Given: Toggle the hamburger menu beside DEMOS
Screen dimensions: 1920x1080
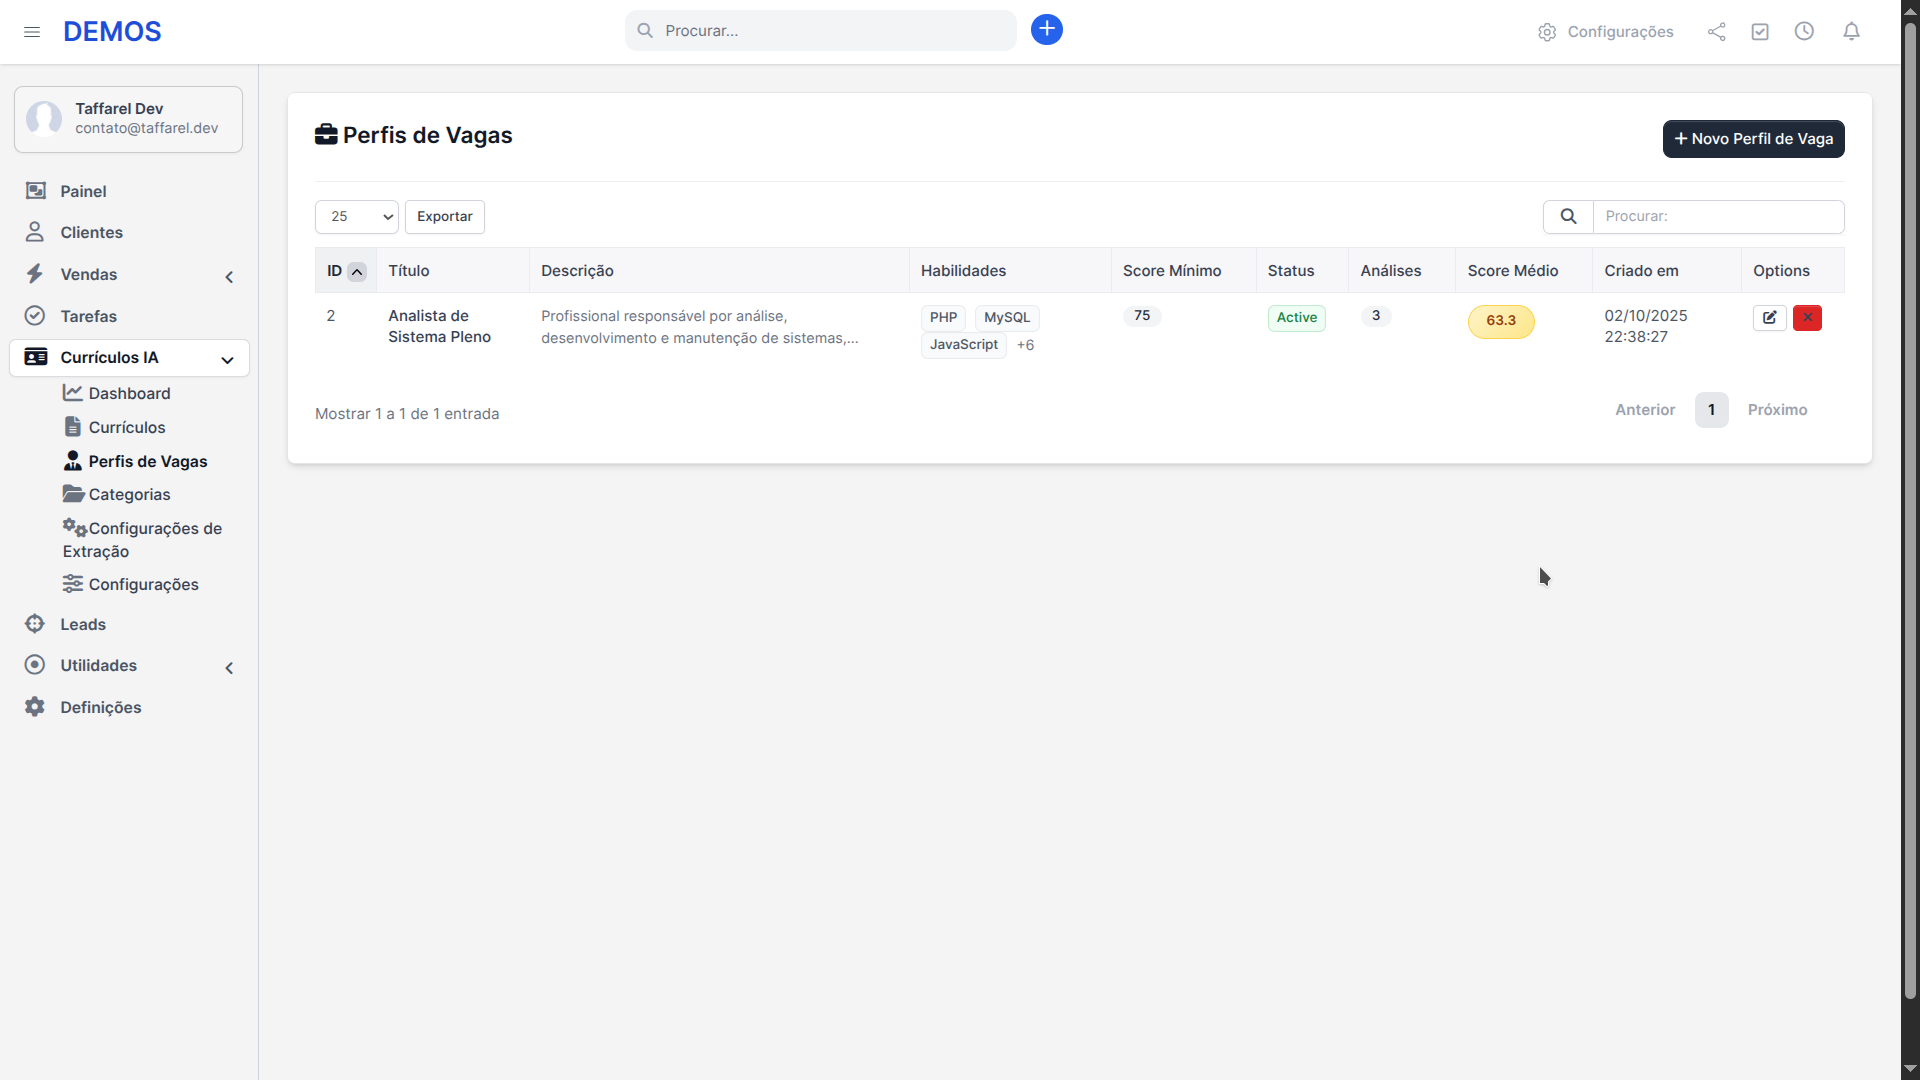Looking at the screenshot, I should [32, 32].
